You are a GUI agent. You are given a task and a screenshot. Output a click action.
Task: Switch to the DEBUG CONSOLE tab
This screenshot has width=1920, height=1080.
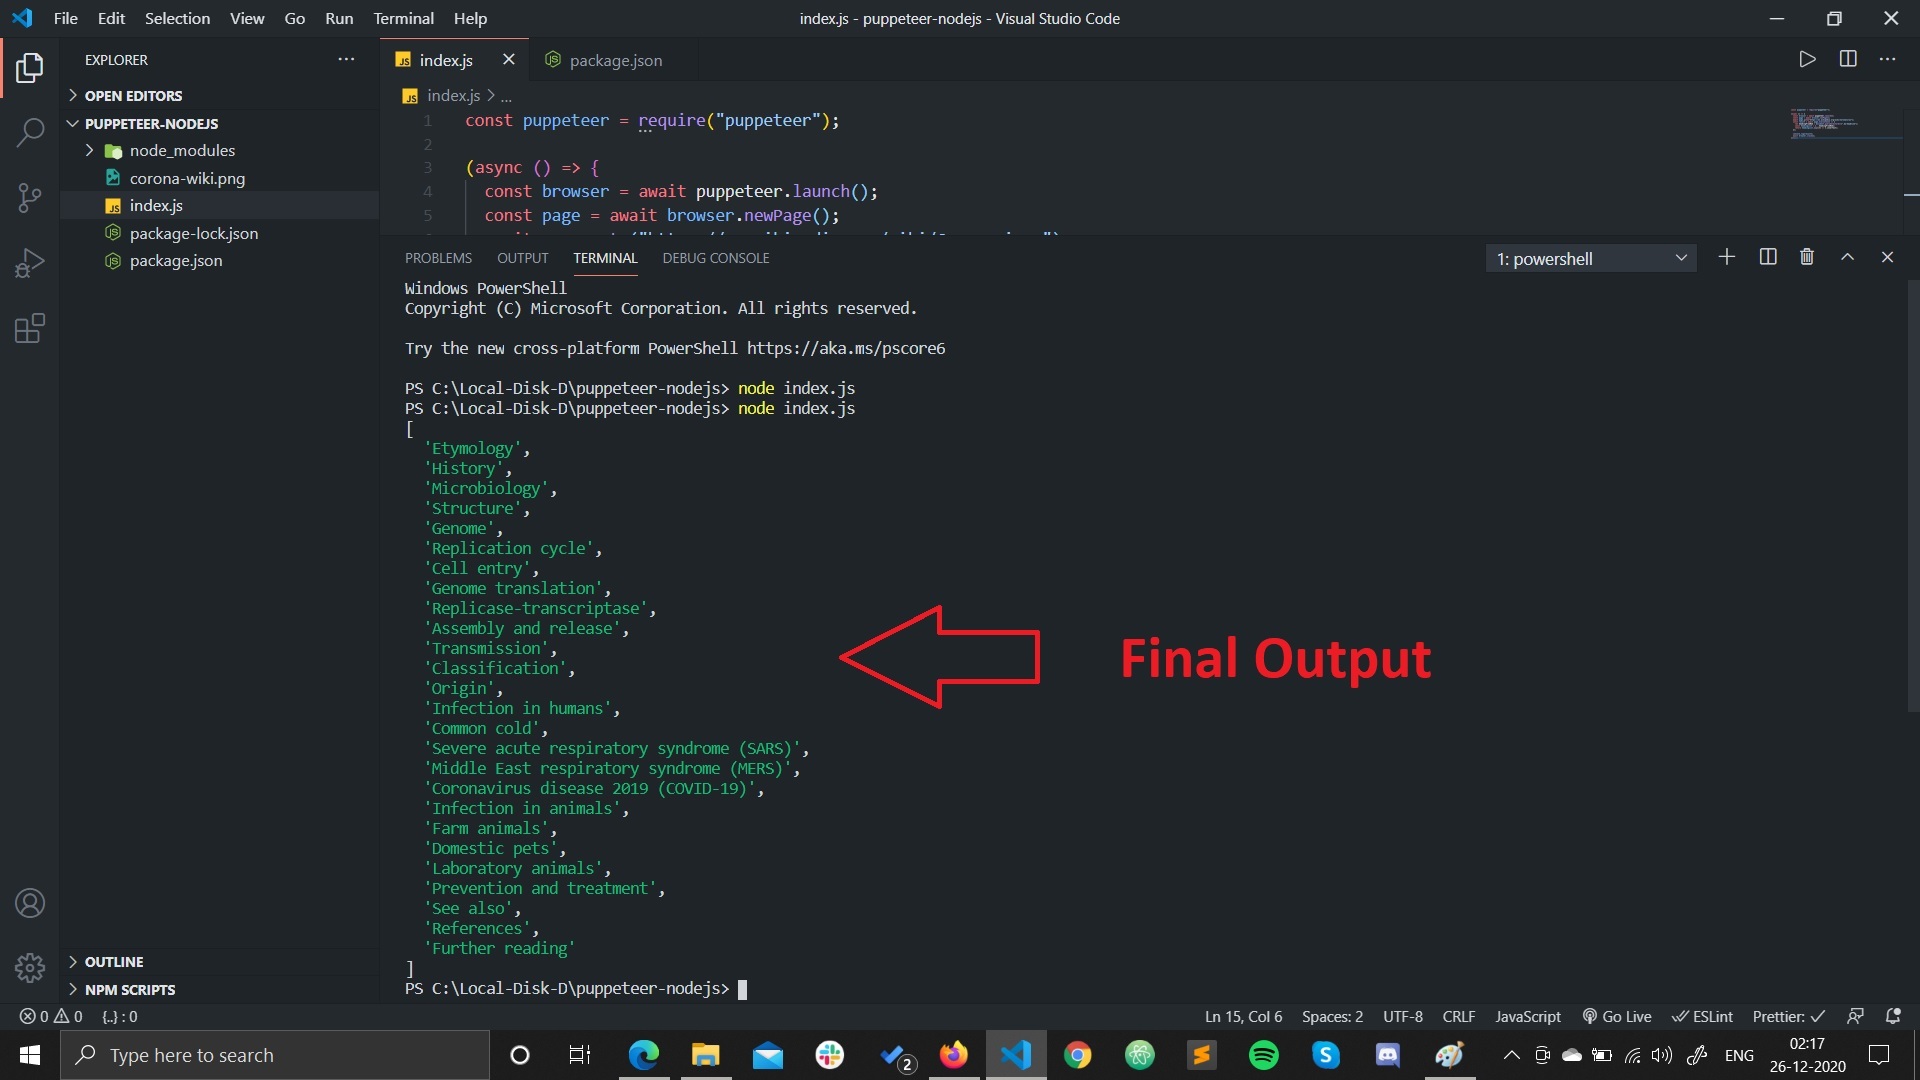(x=716, y=258)
